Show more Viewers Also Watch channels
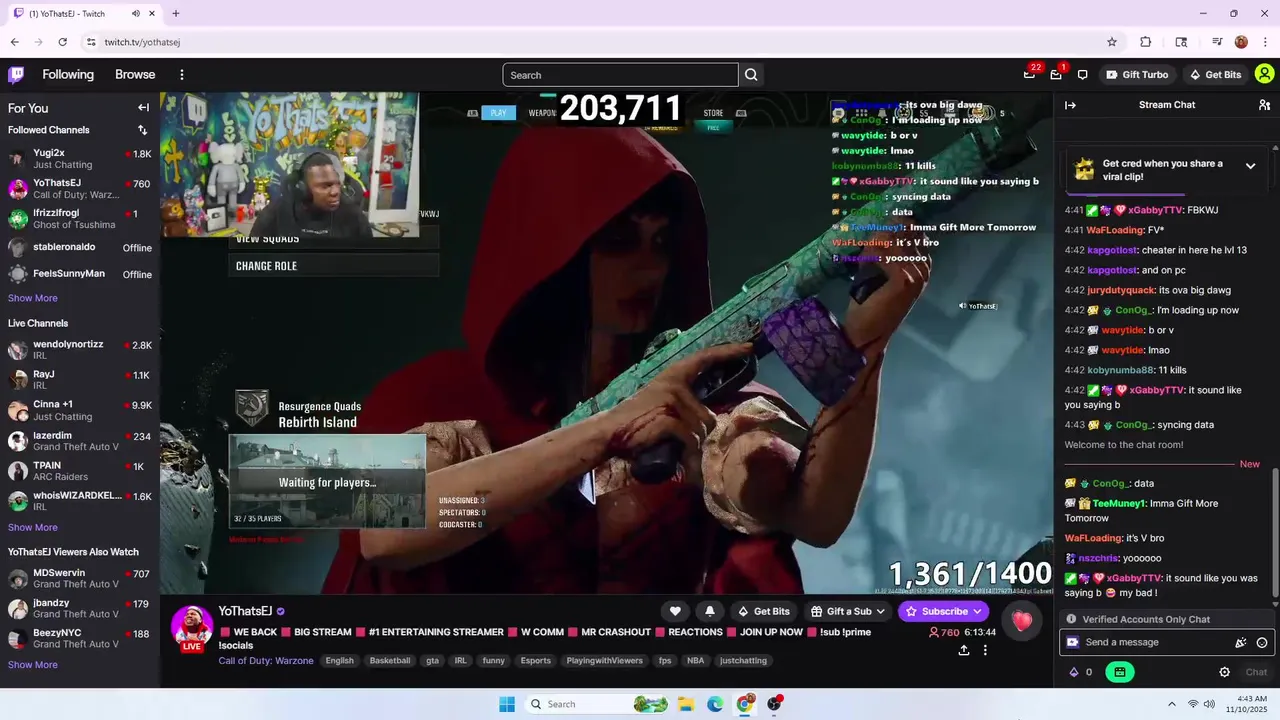1280x720 pixels. (33, 664)
